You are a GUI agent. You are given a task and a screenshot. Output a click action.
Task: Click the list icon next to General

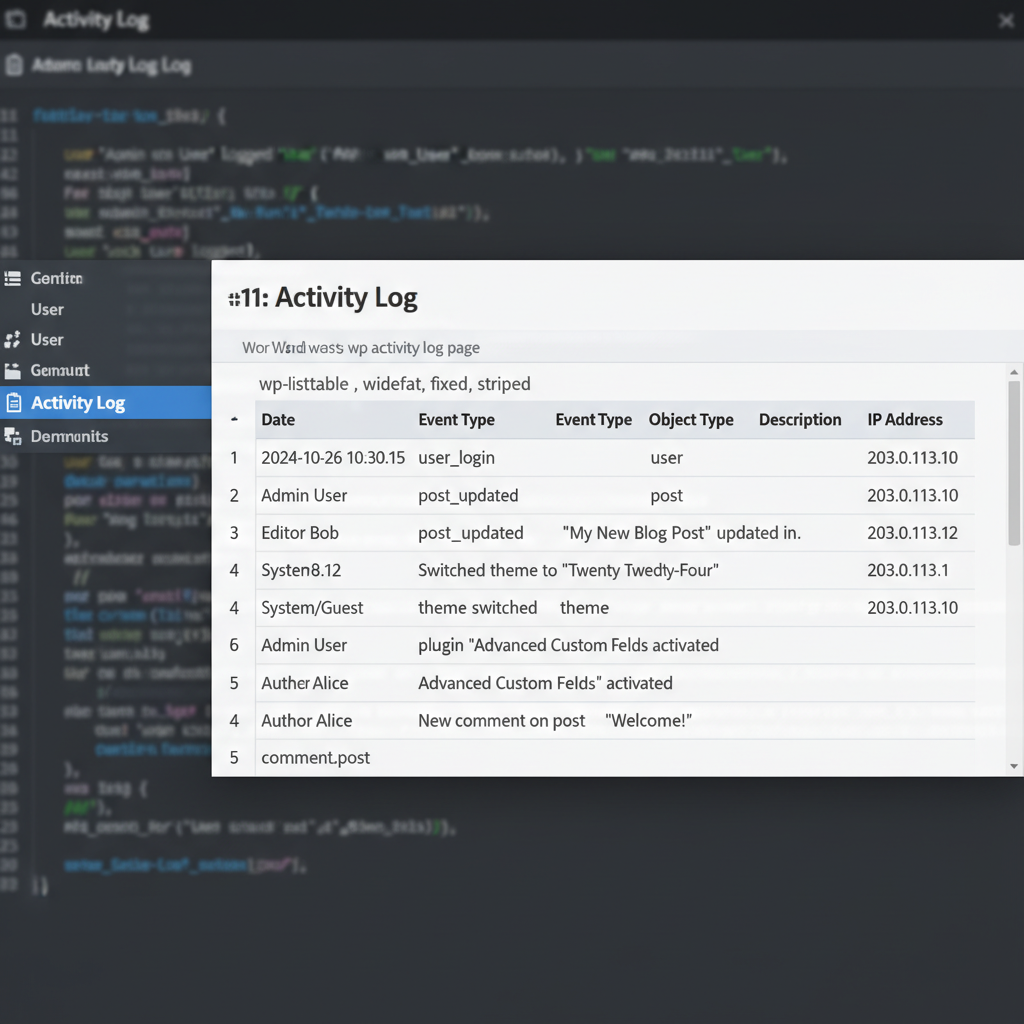pos(14,278)
